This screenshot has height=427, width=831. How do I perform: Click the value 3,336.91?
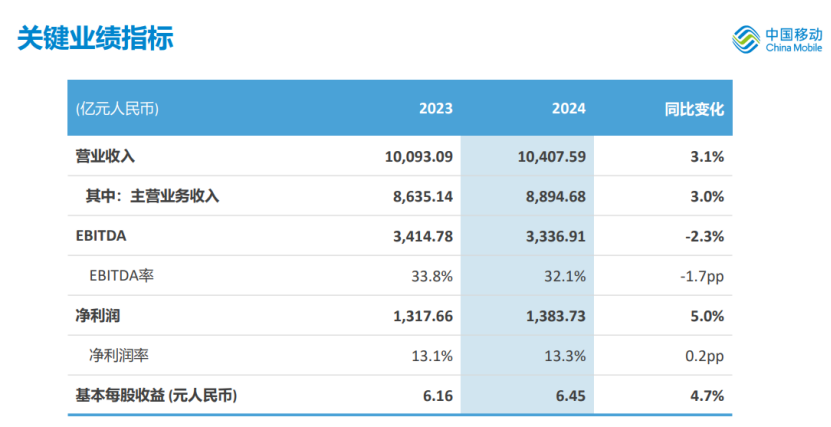tap(556, 236)
